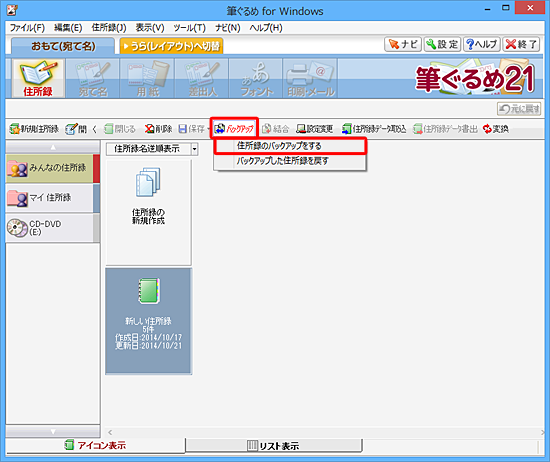This screenshot has width=550, height=462.
Task: Select the 住所録の新規作成 document icon
Action: point(148,196)
